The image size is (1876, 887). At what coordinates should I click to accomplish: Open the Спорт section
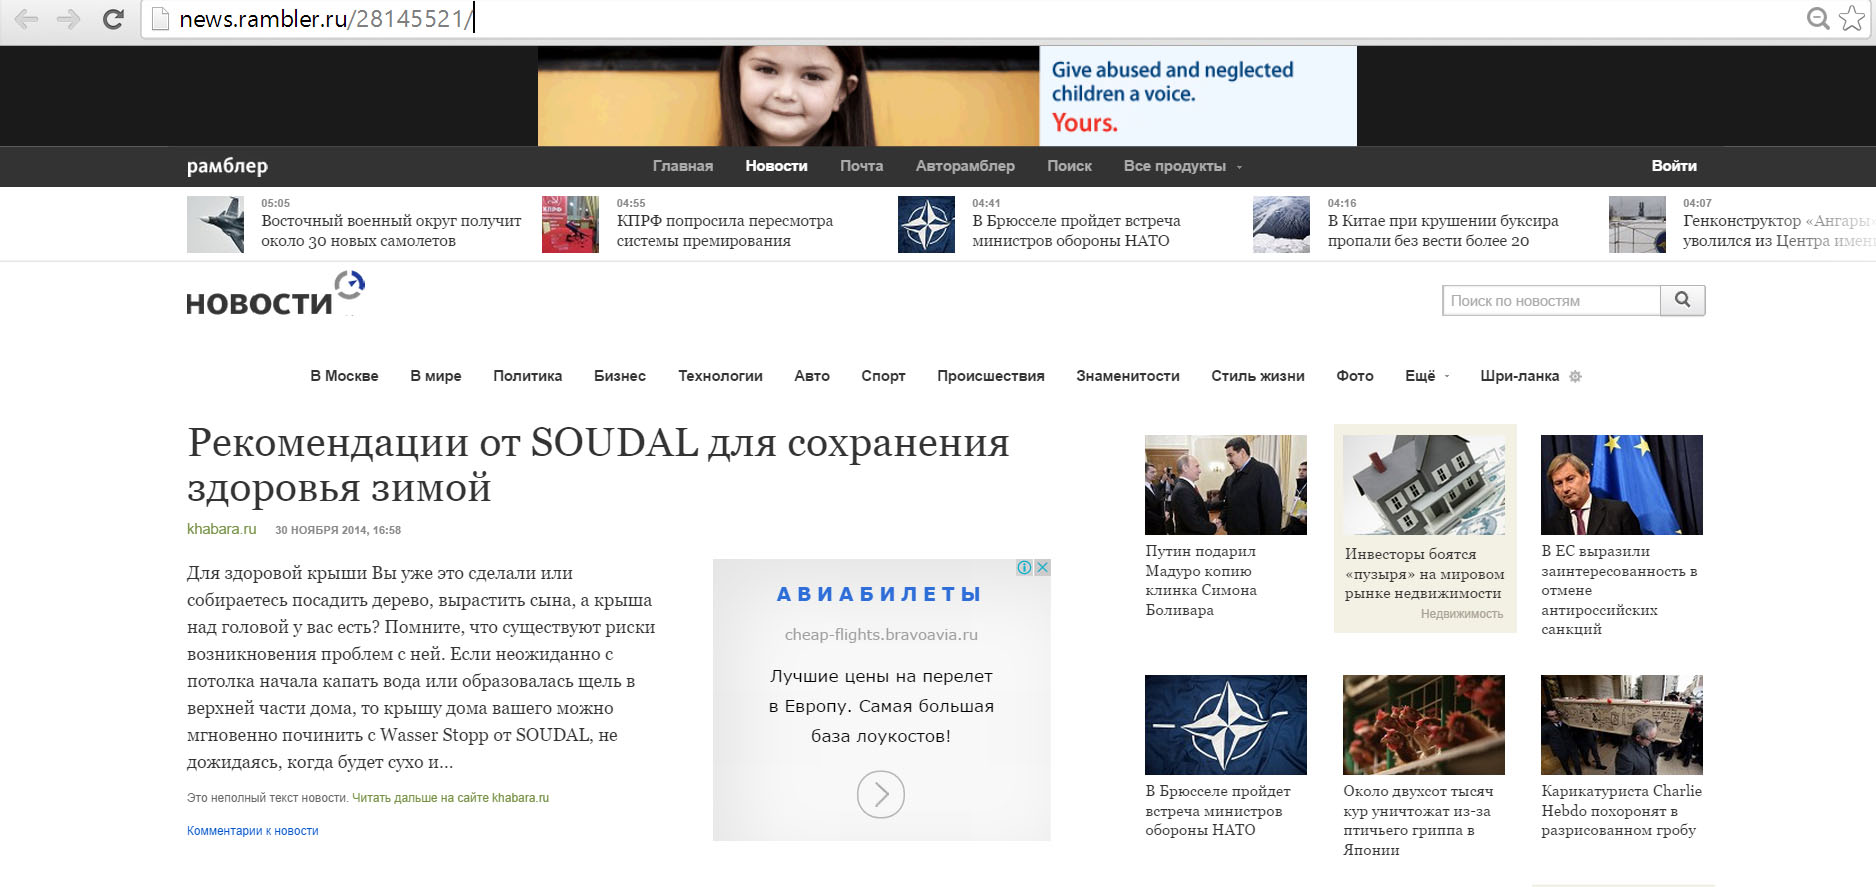[883, 376]
